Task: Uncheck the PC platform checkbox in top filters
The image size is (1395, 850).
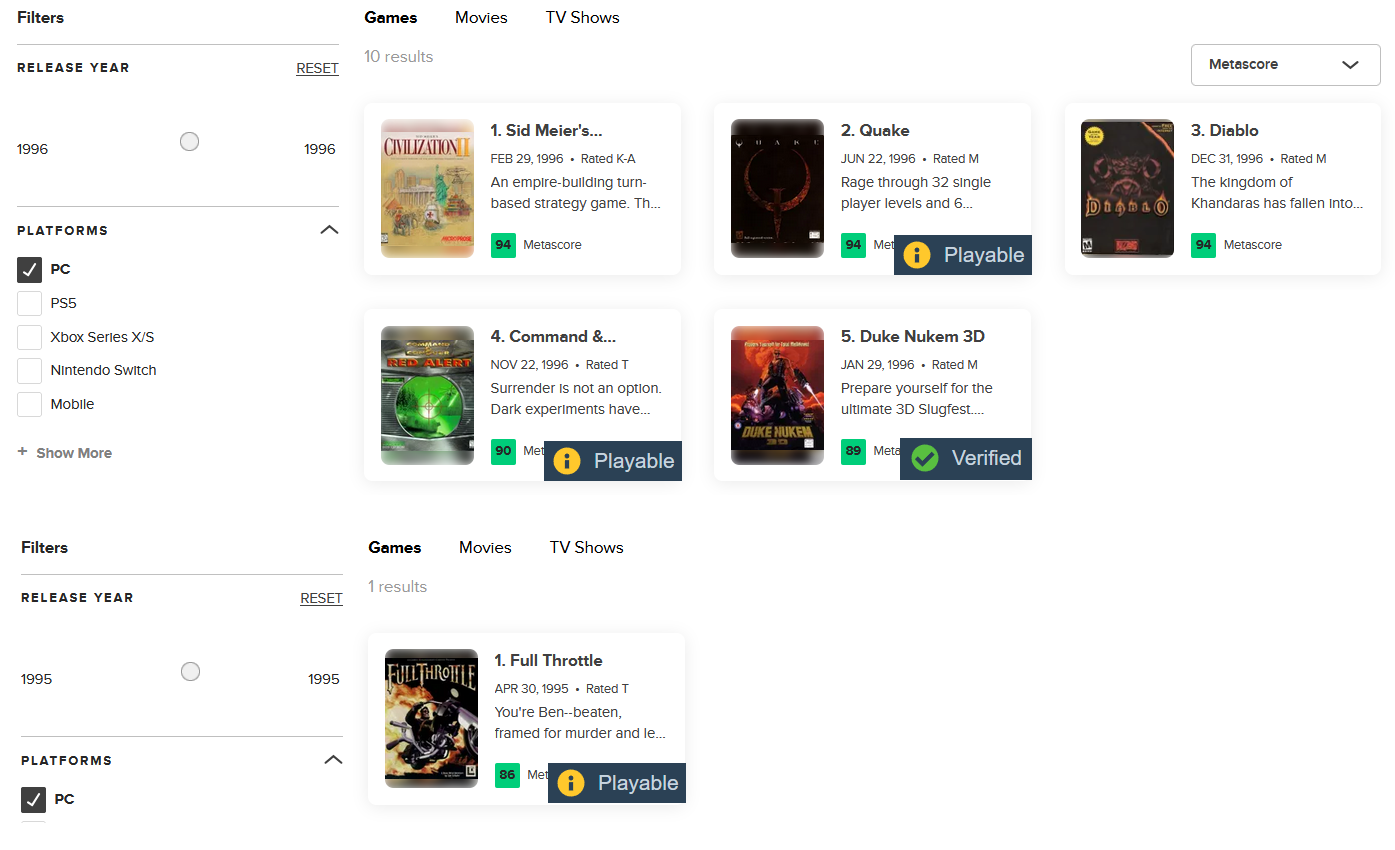Action: tap(30, 270)
